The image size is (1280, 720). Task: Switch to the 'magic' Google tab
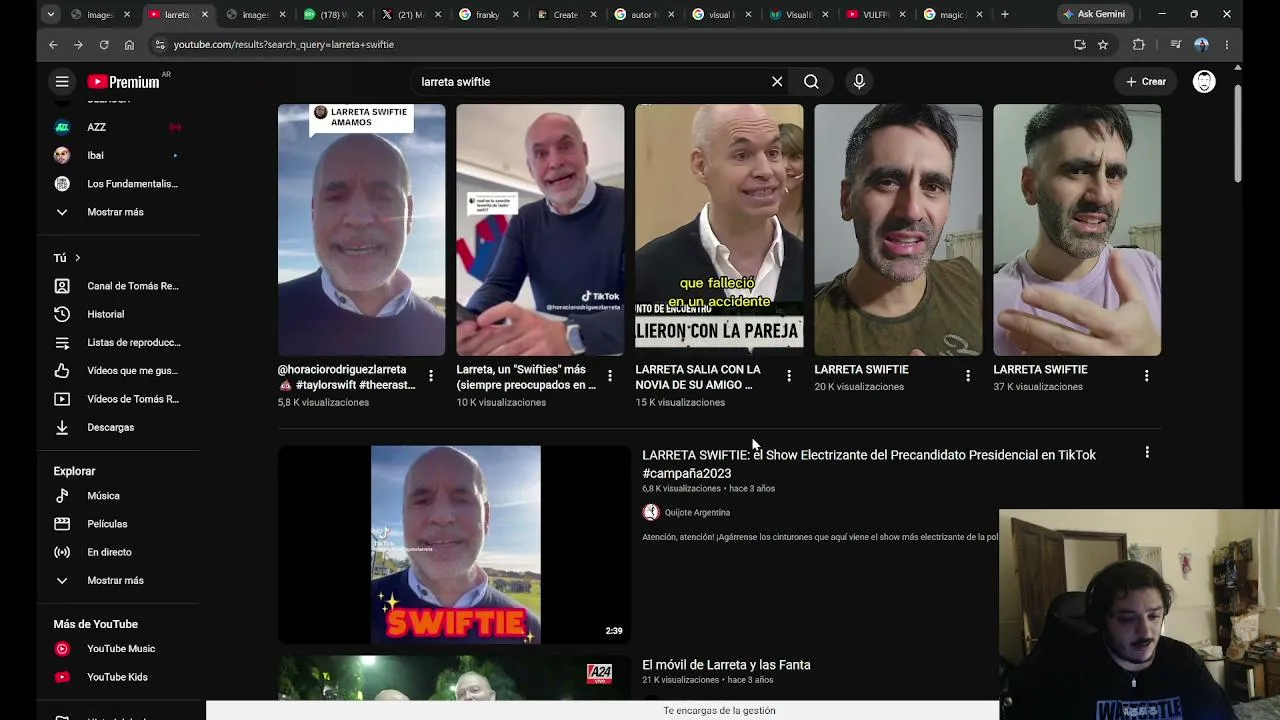click(954, 14)
